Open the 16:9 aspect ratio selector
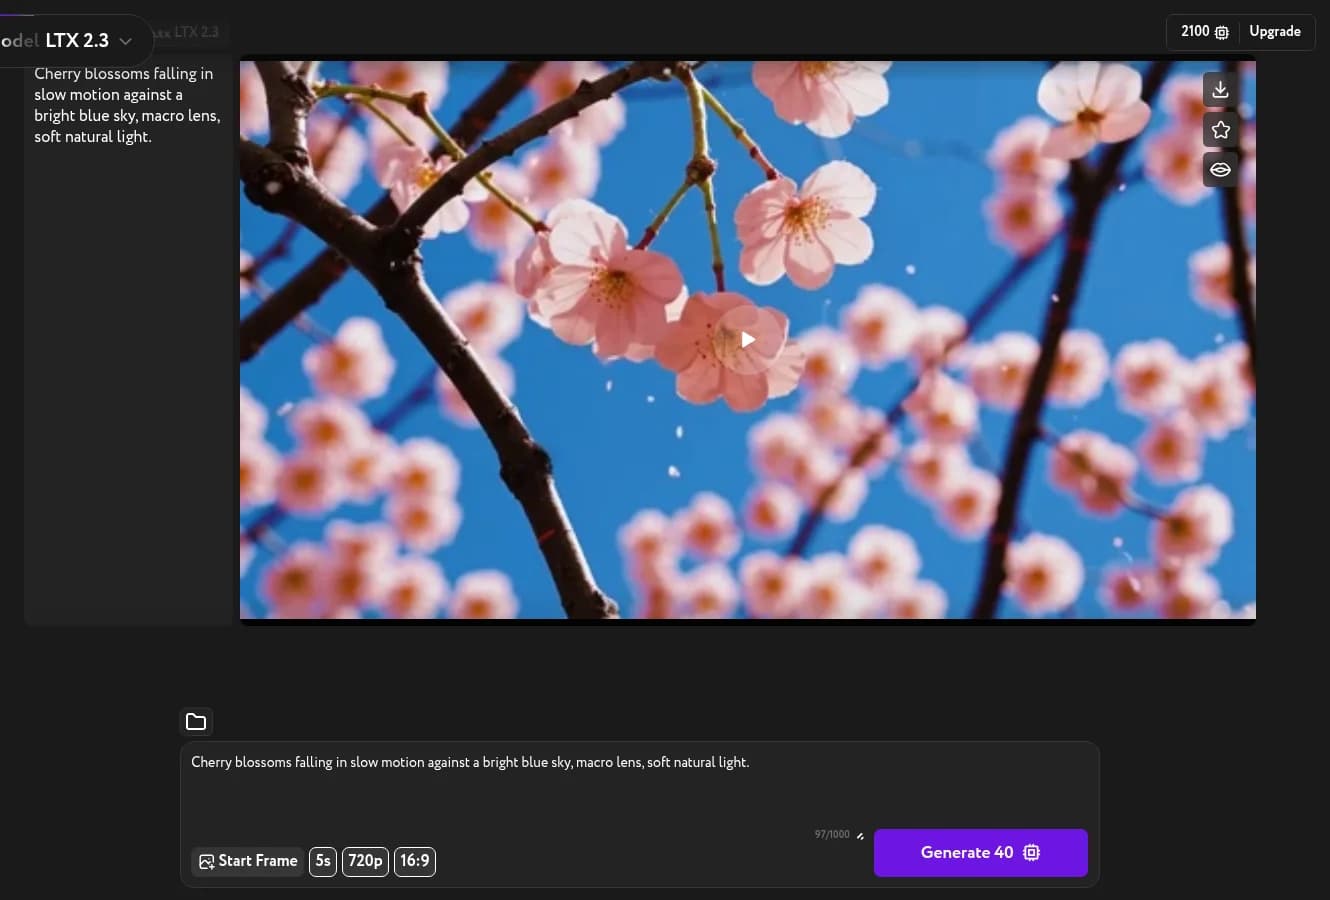The image size is (1330, 900). [x=414, y=861]
